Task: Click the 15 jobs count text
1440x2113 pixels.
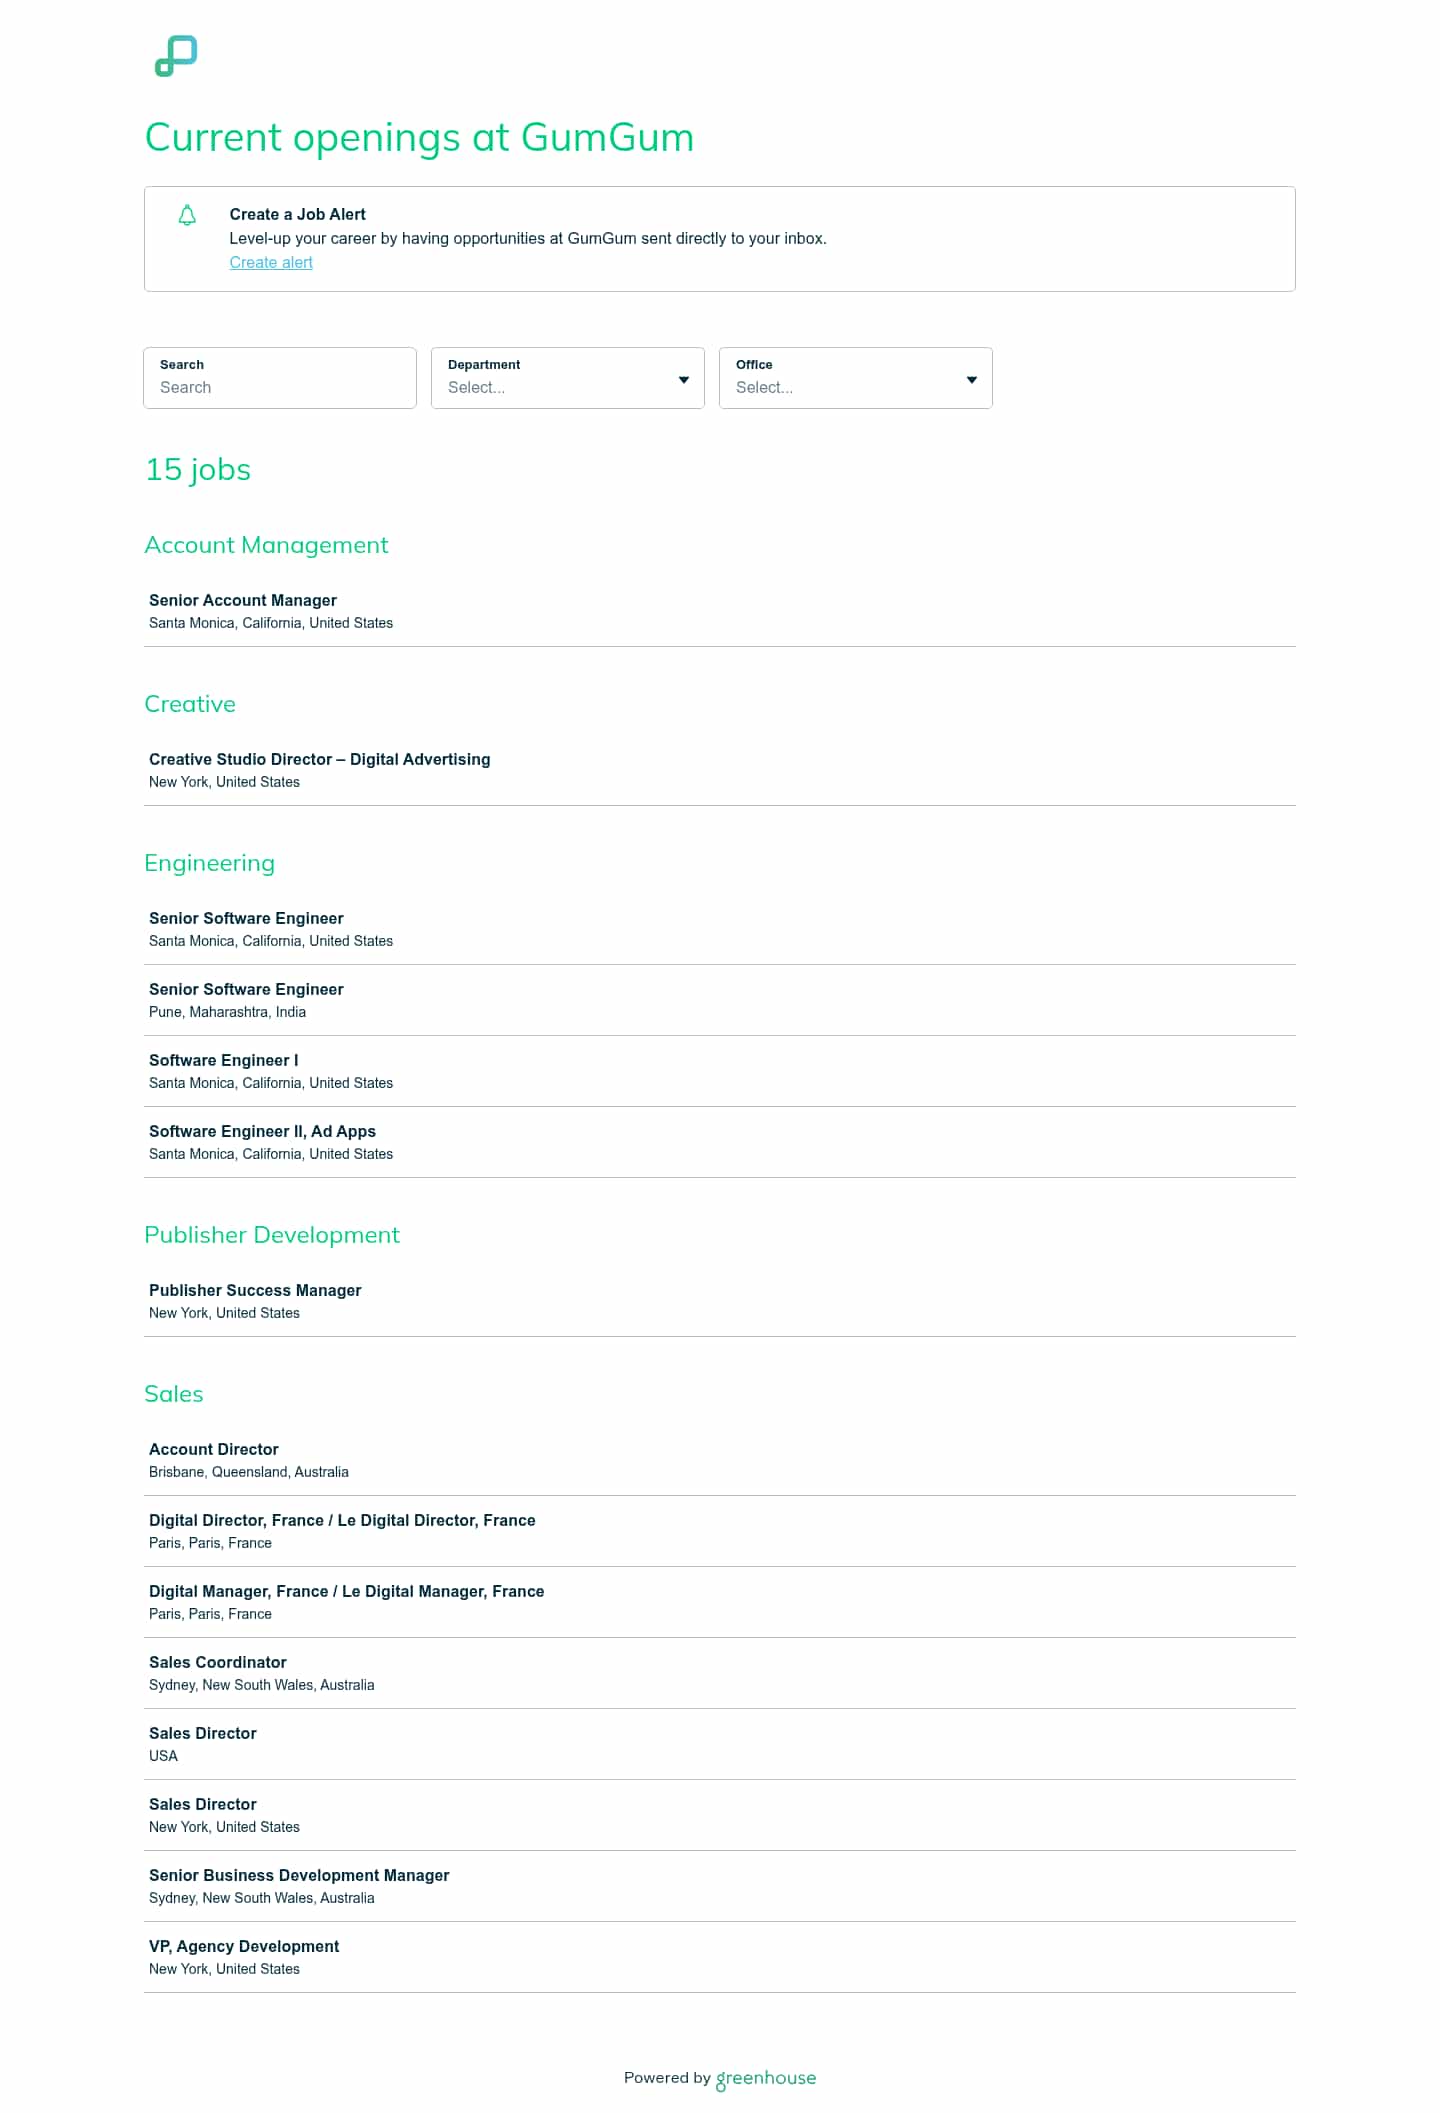Action: [x=198, y=469]
